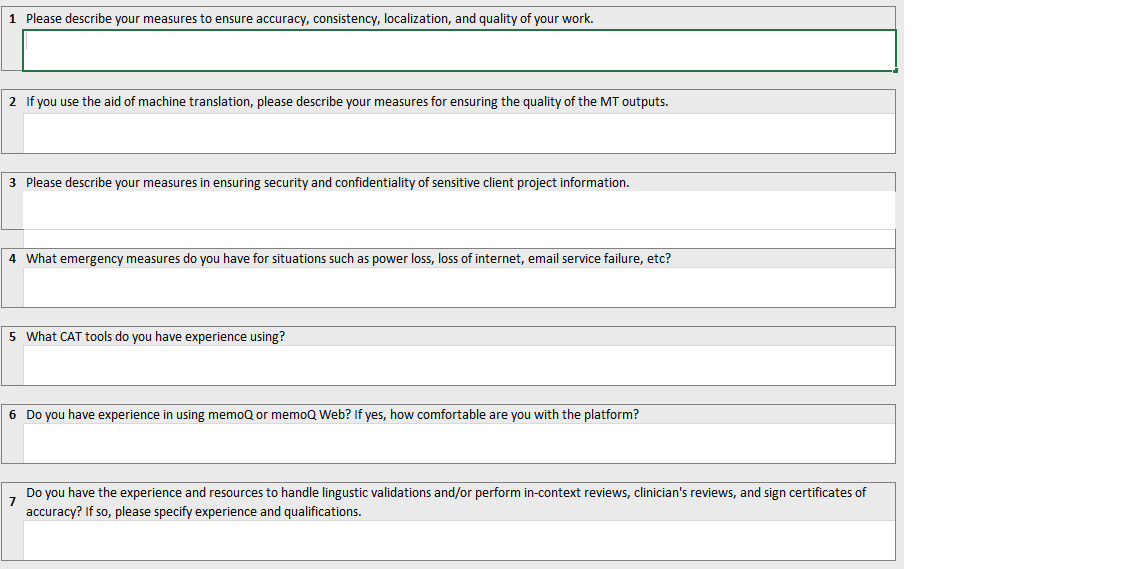Click question text about memoQ or memoQ Web

pos(333,414)
